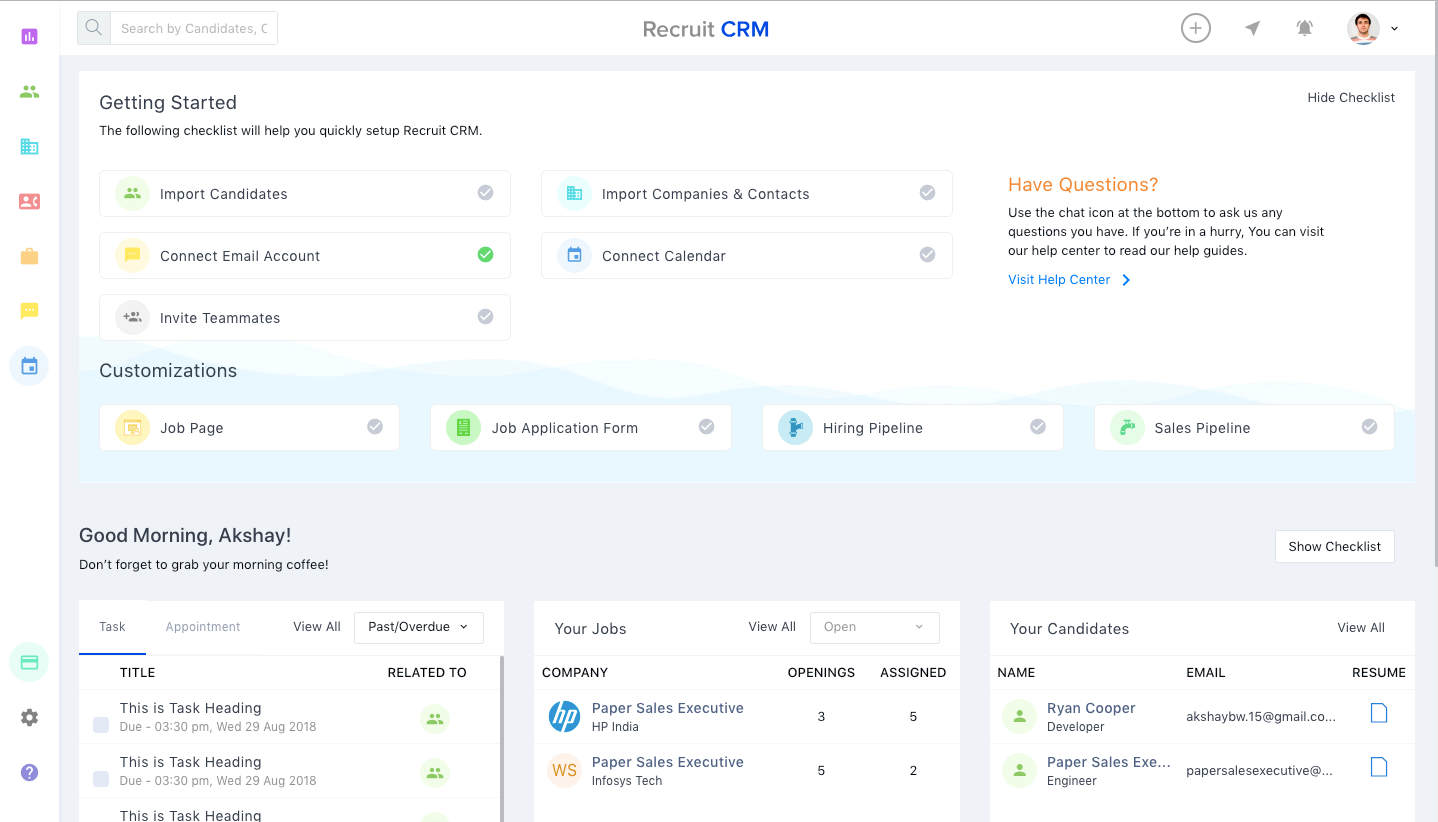Open the settings gear in the sidebar

point(29,717)
